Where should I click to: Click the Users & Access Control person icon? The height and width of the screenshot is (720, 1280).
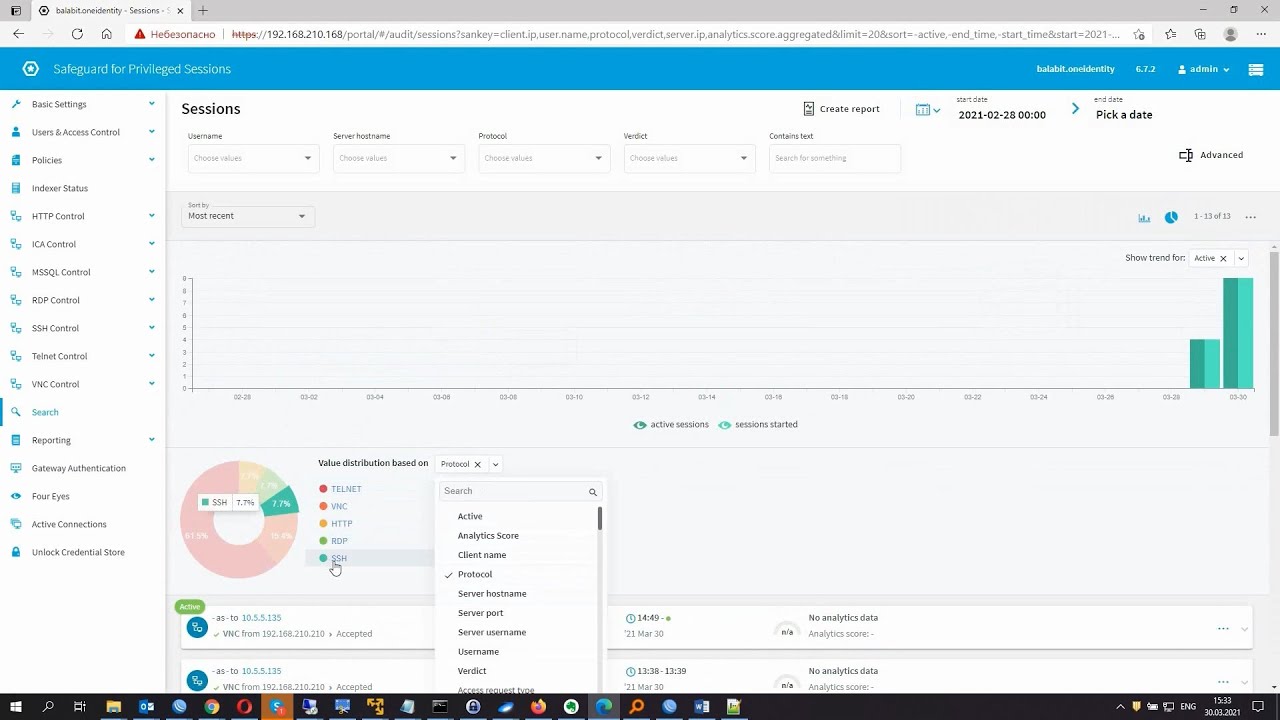15,132
